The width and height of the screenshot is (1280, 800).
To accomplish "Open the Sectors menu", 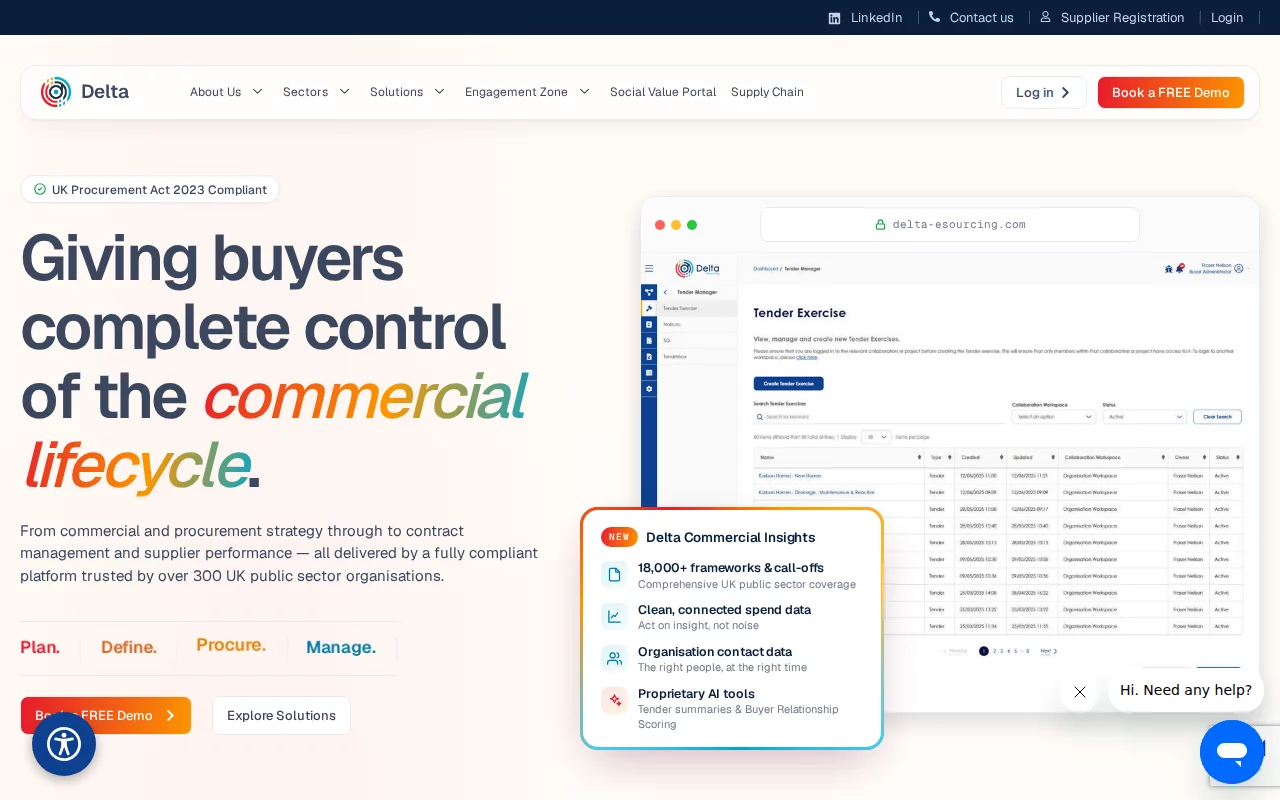I will [x=305, y=92].
